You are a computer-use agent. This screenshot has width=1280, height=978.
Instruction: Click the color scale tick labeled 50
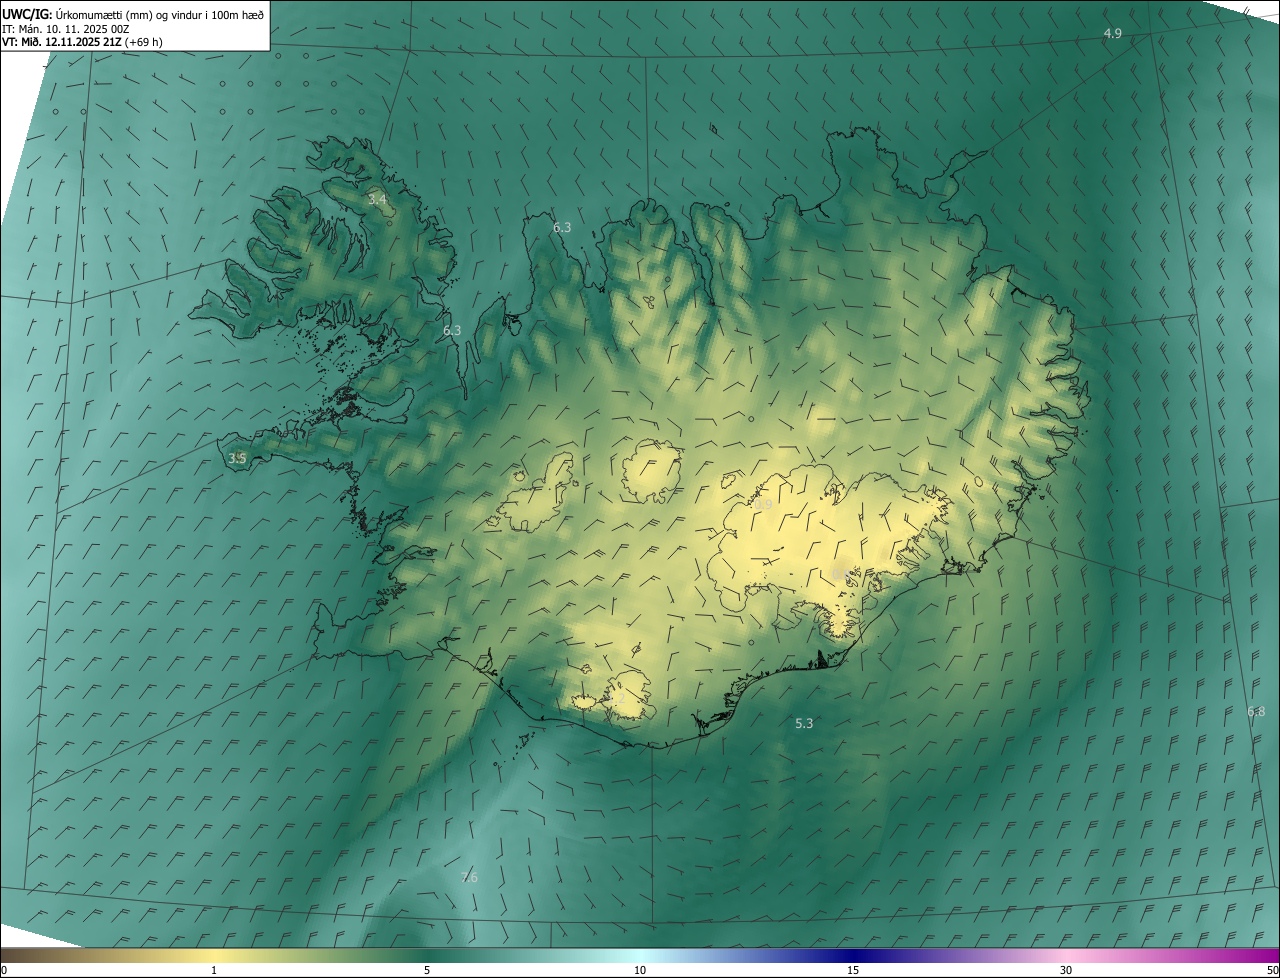coord(1271,971)
